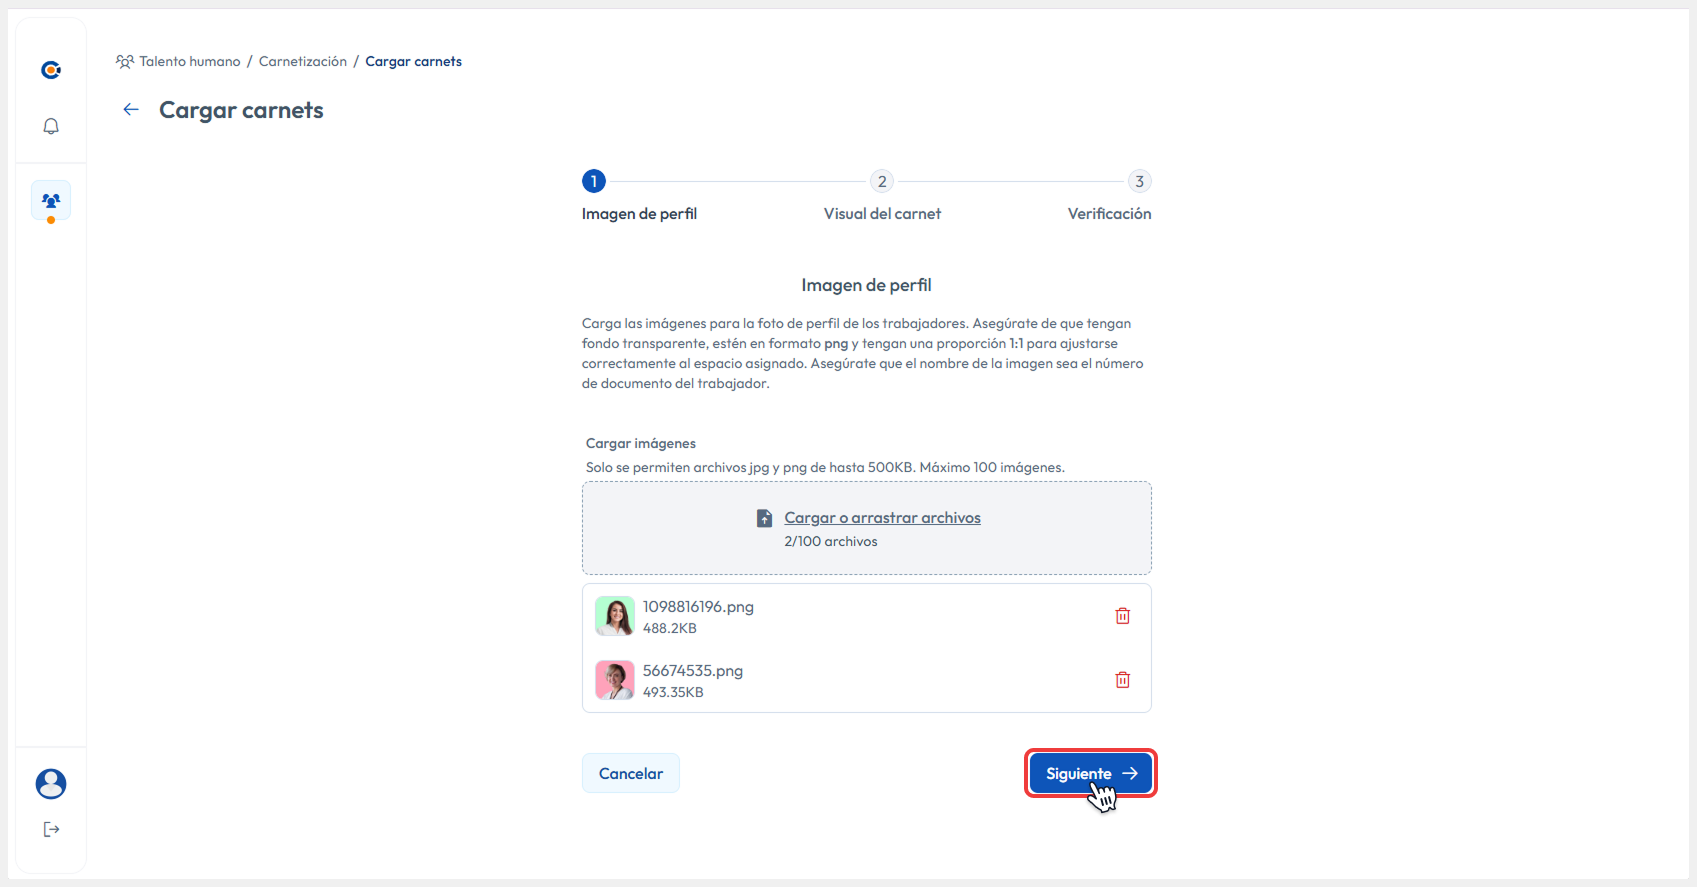Open user profile avatar icon
This screenshot has height=887, width=1697.
(51, 784)
